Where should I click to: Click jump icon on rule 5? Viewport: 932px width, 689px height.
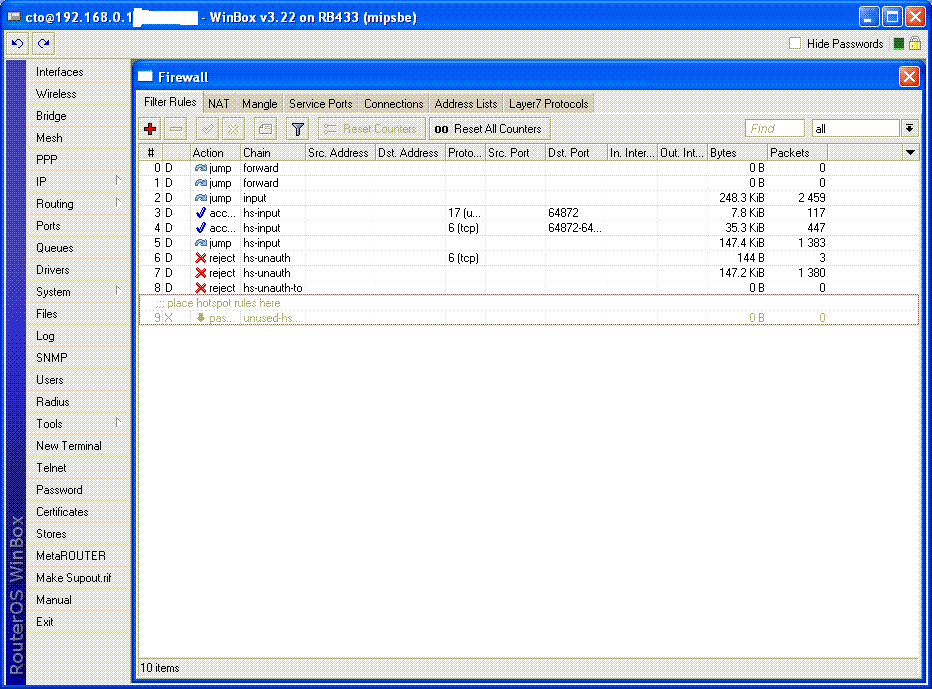click(x=201, y=243)
